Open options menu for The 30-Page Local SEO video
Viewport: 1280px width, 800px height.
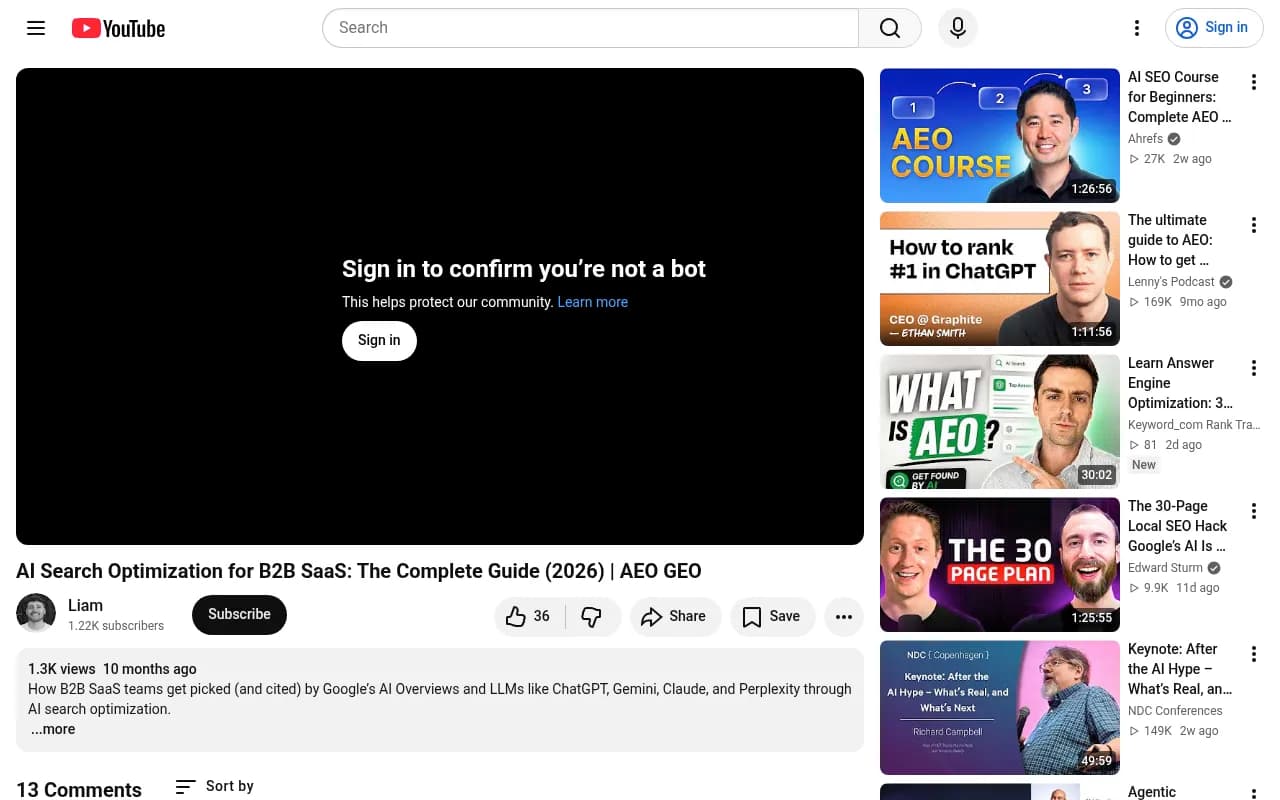[1253, 512]
